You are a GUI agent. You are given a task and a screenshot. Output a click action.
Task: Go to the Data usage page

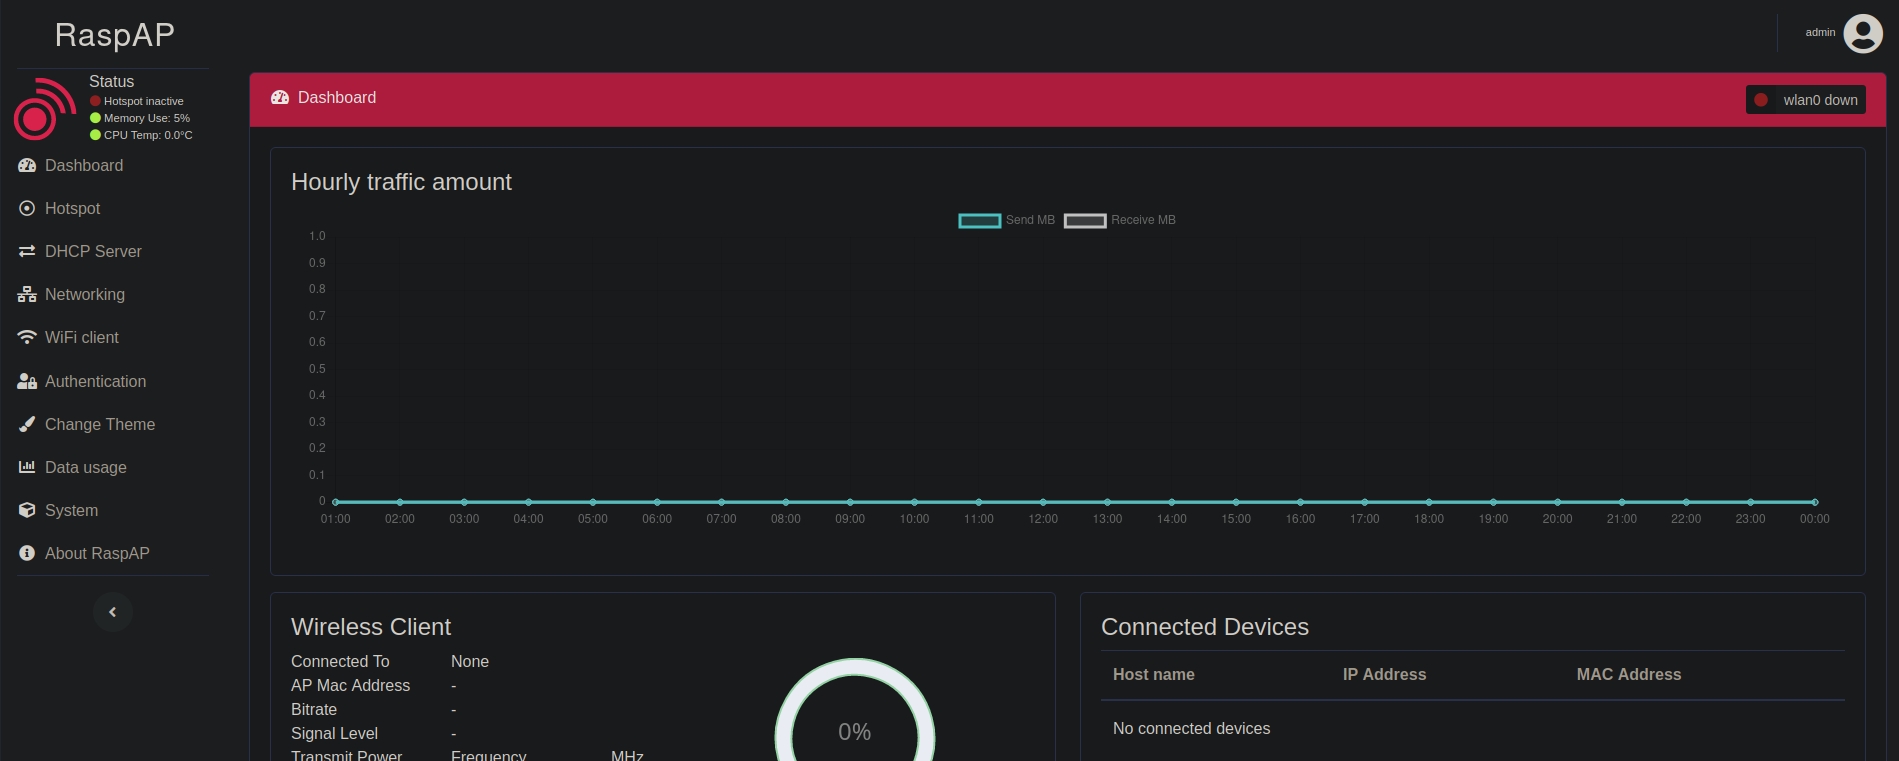pos(86,468)
